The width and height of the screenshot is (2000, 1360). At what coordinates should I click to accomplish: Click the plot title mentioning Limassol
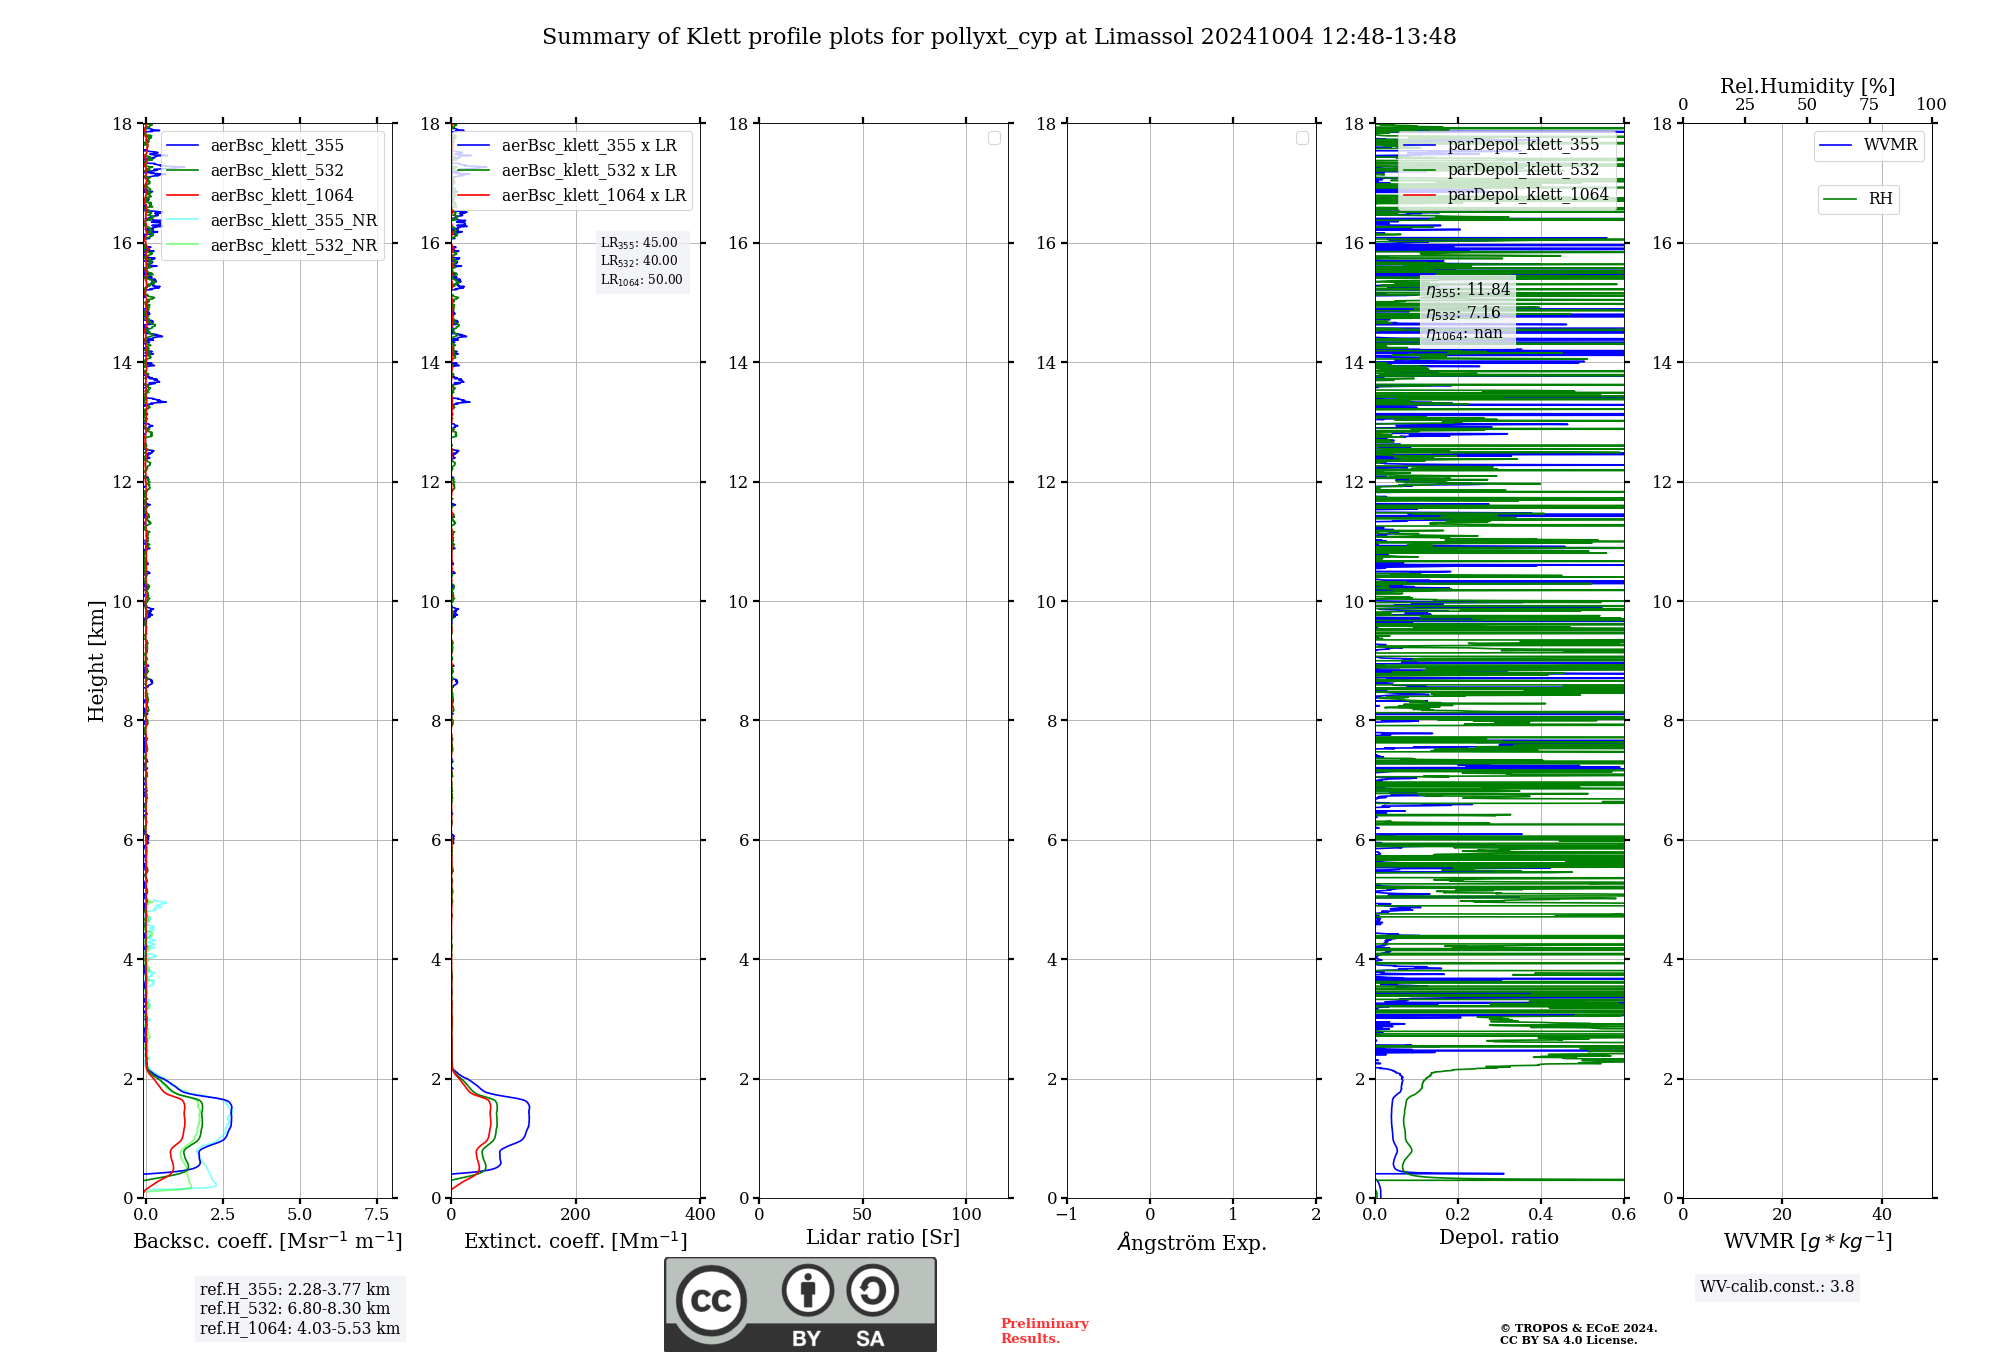pos(999,37)
